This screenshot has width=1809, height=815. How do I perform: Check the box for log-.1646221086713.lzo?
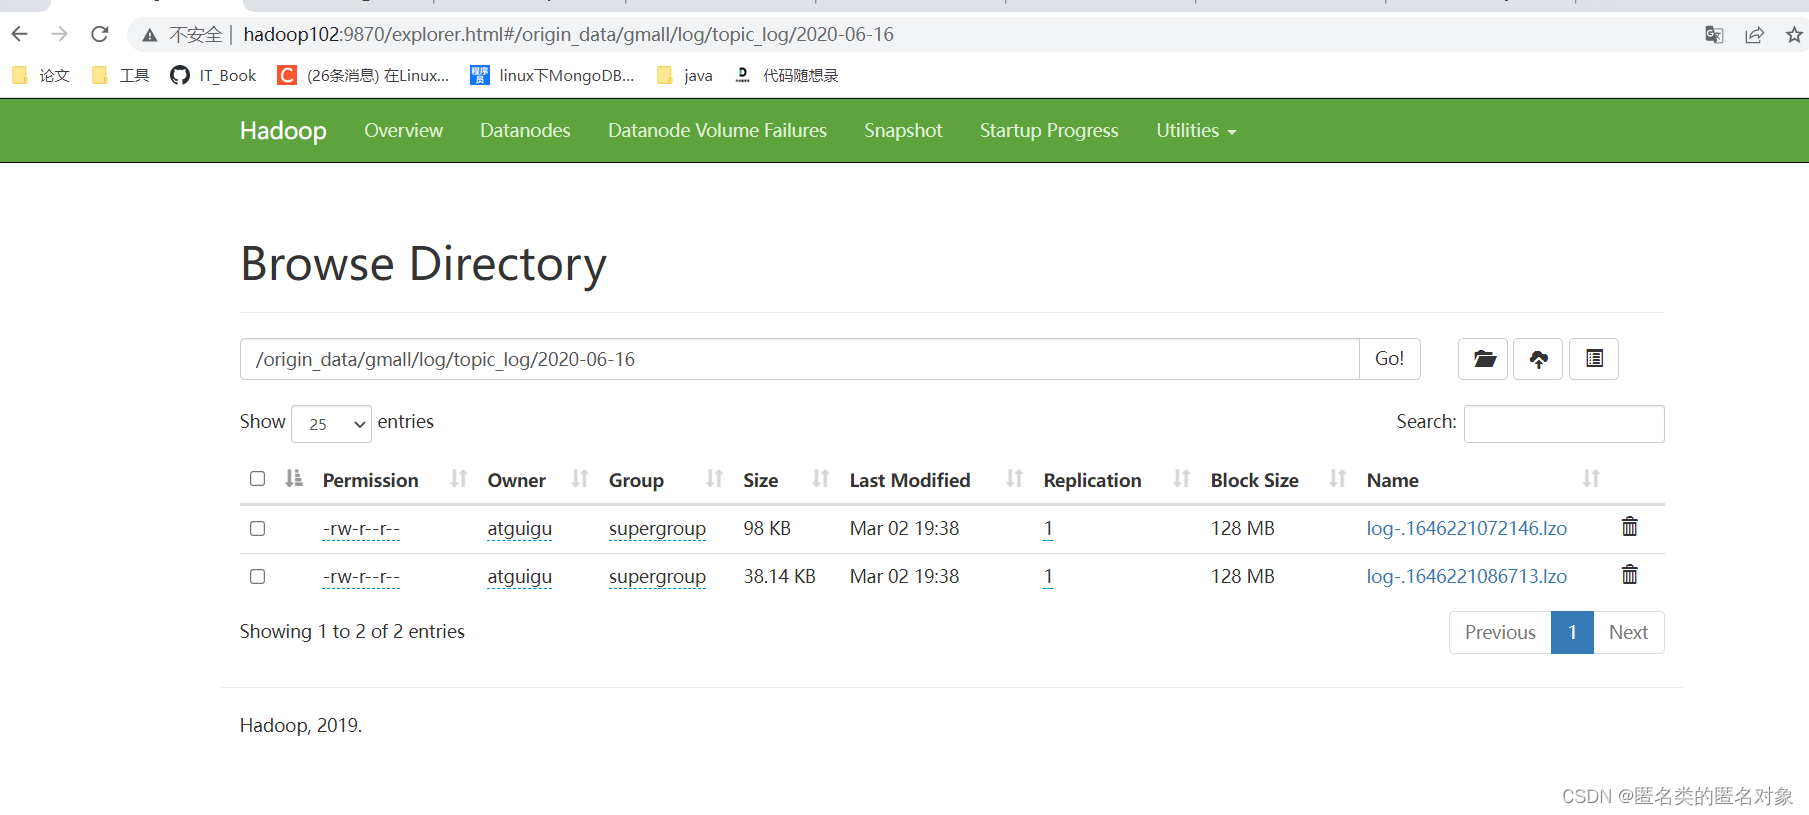(x=258, y=576)
